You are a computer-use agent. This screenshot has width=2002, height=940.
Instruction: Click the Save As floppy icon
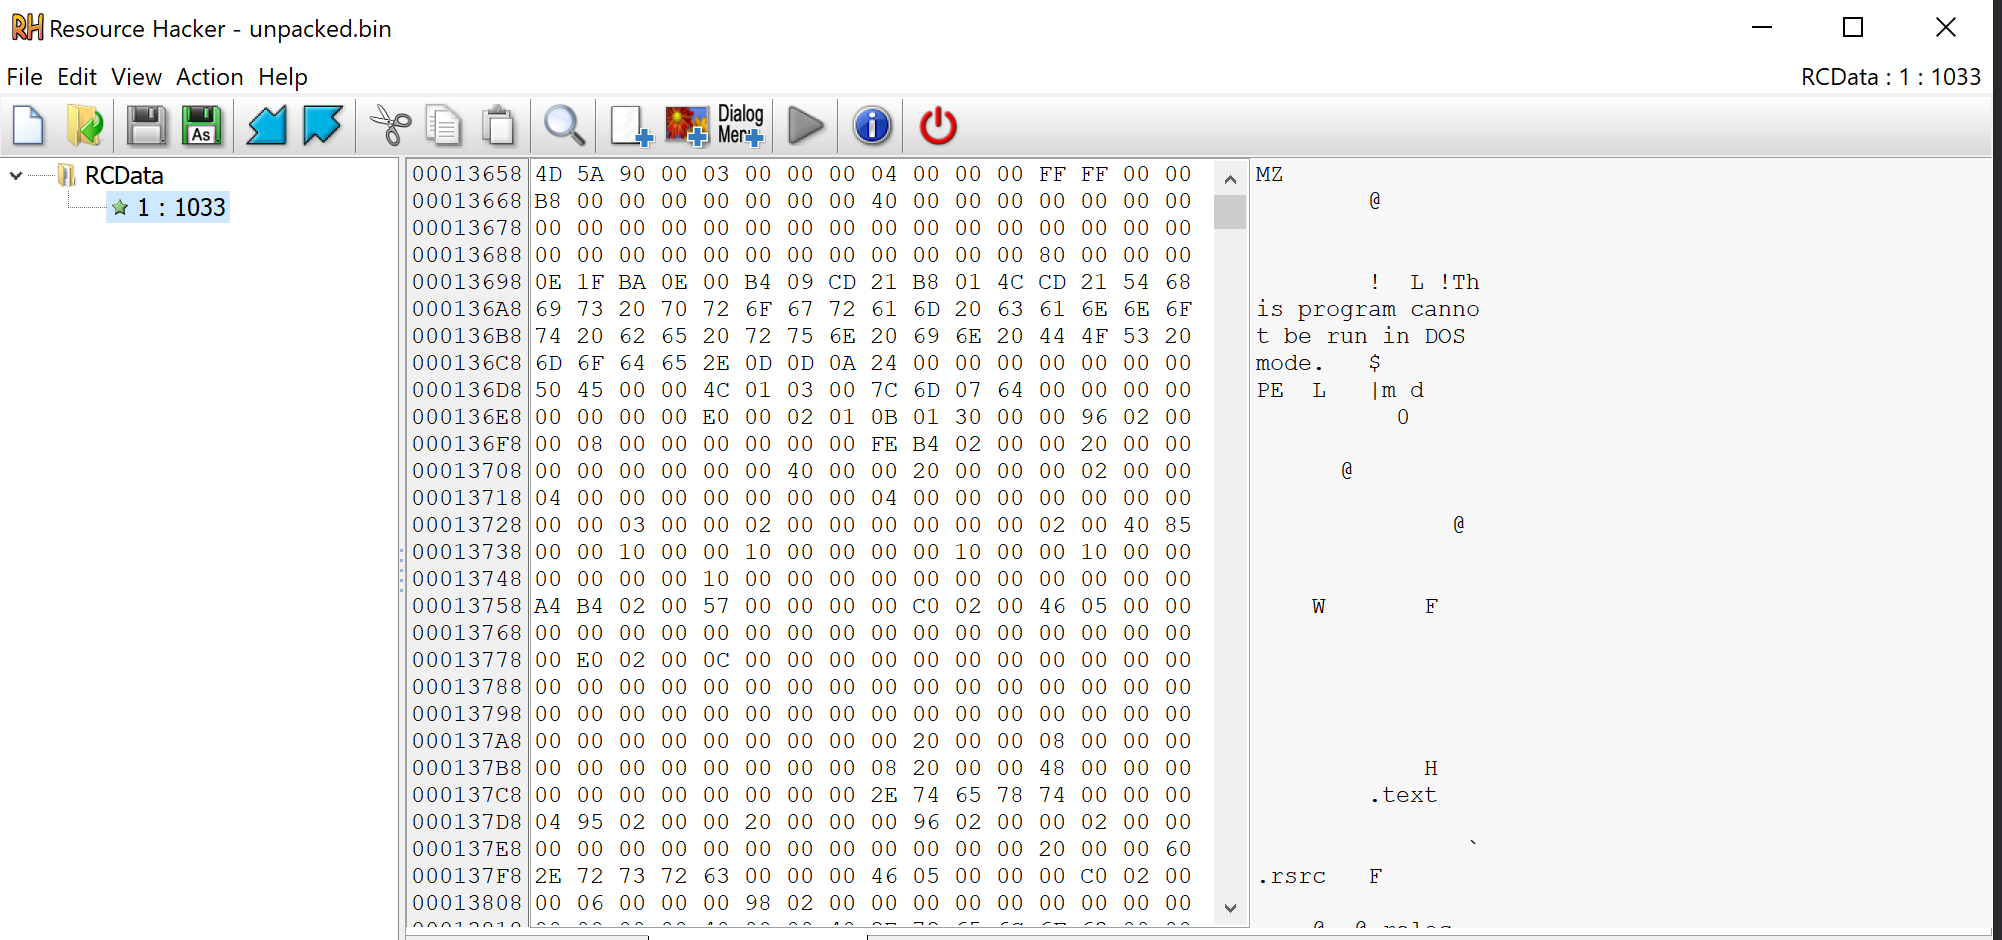[x=202, y=126]
